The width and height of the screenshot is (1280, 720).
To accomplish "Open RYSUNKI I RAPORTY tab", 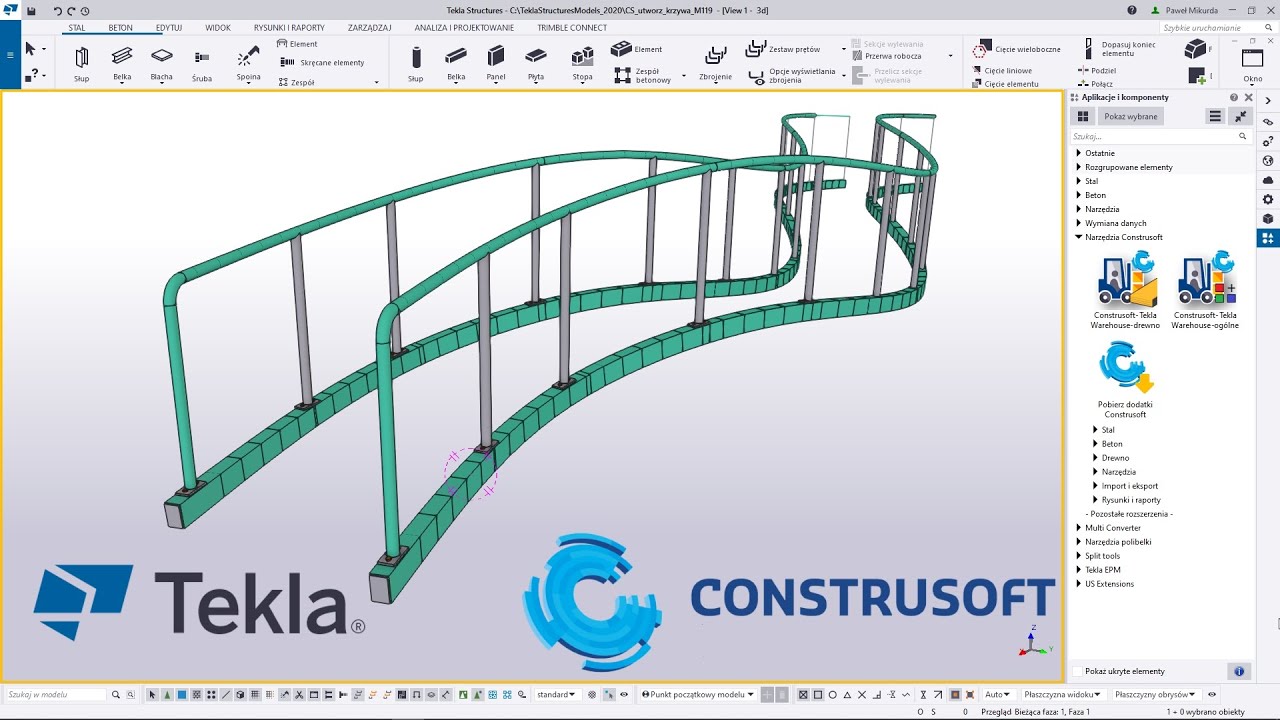I will tap(290, 28).
